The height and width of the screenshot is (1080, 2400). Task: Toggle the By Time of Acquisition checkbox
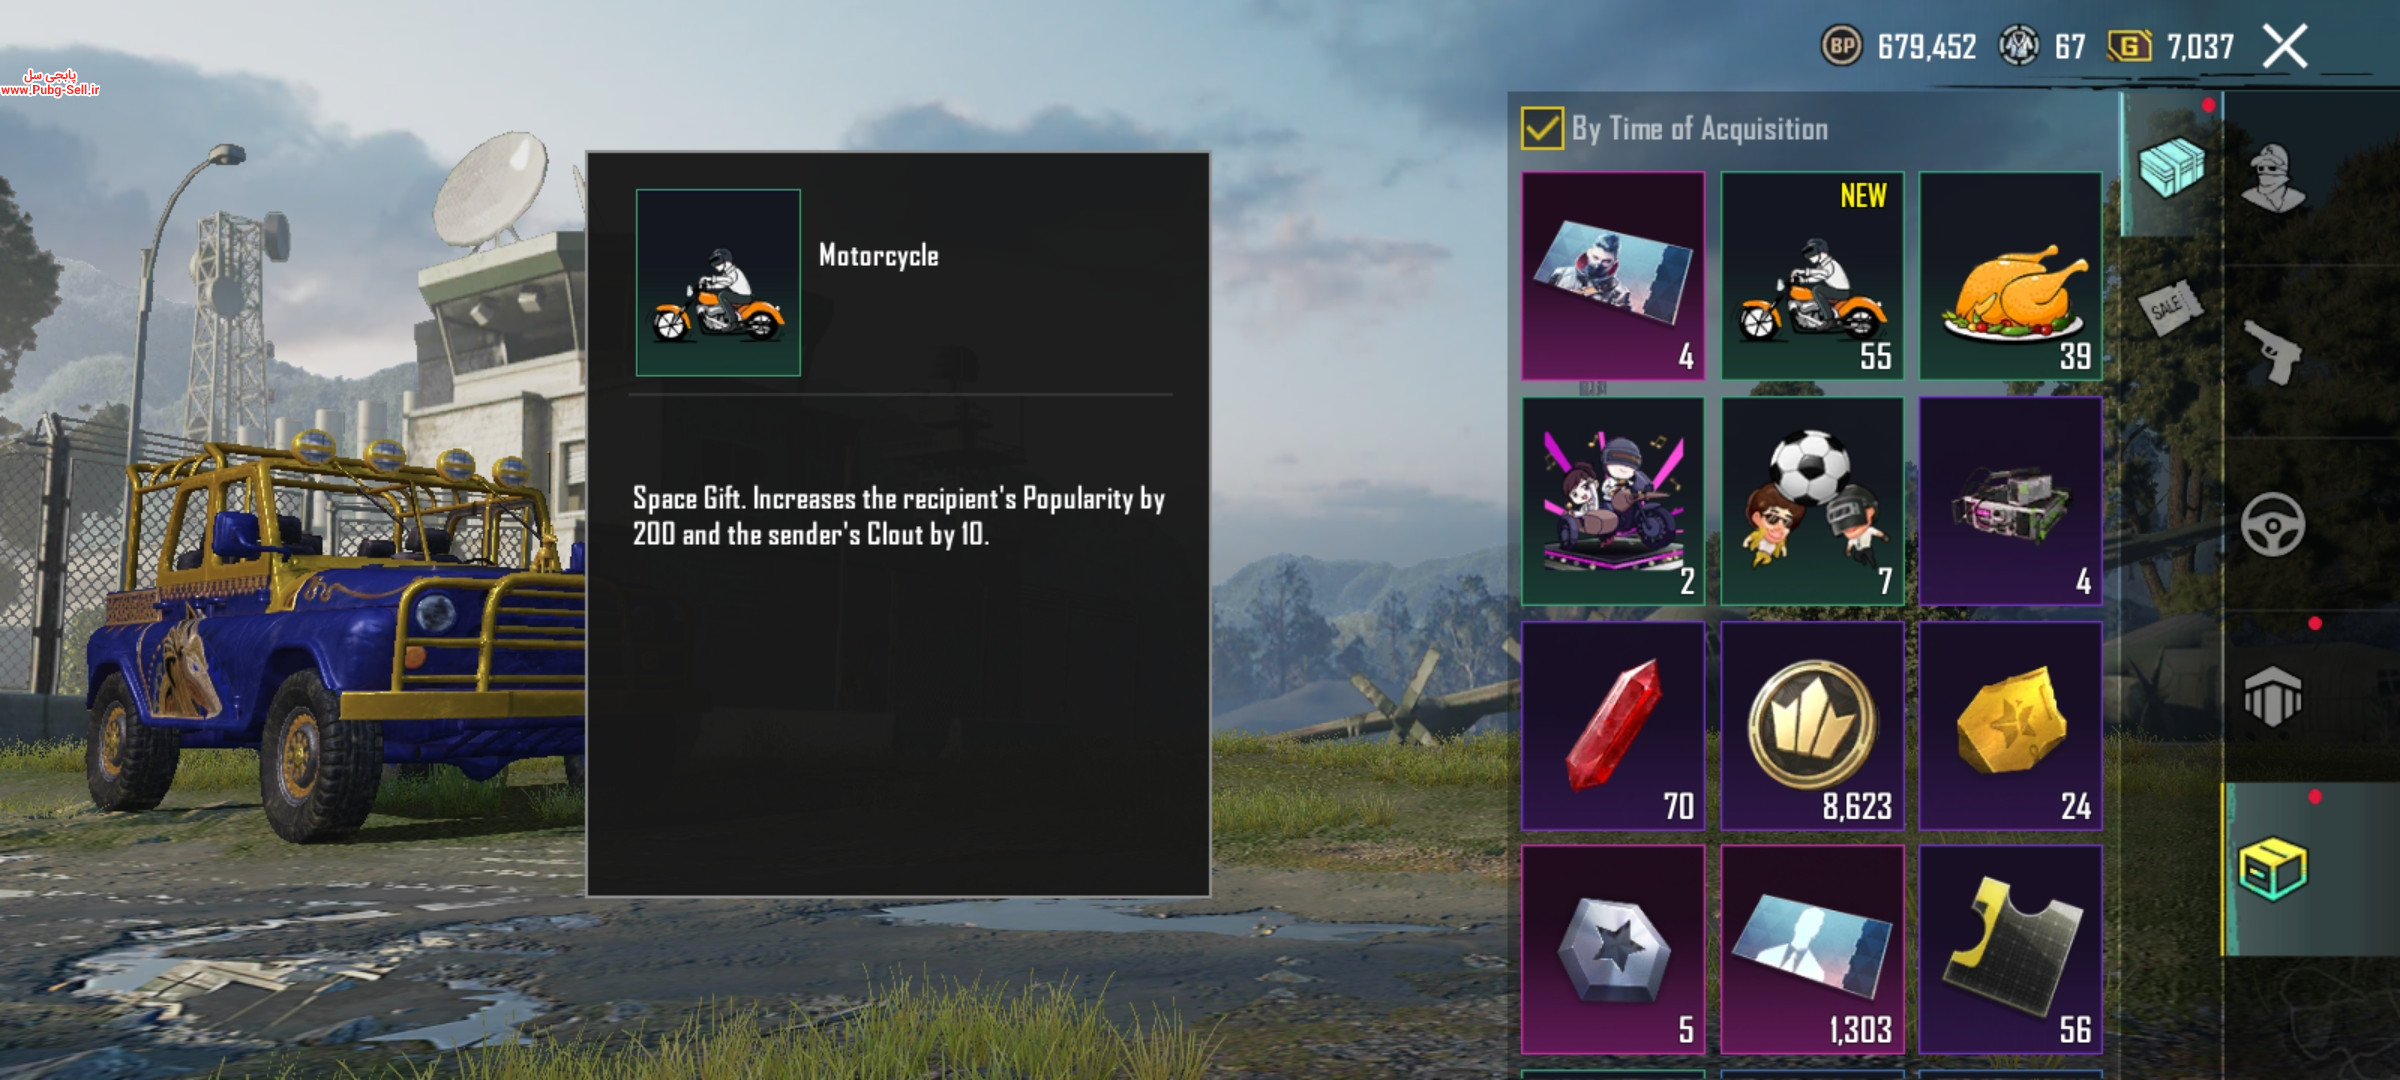(x=1541, y=129)
